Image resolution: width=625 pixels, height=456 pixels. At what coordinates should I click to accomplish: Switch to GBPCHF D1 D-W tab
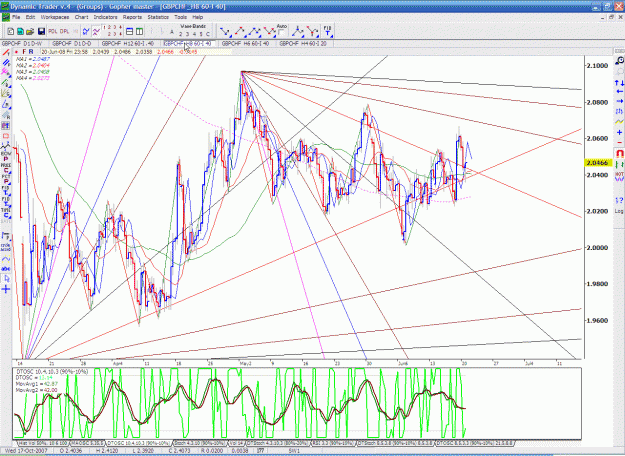coord(22,43)
